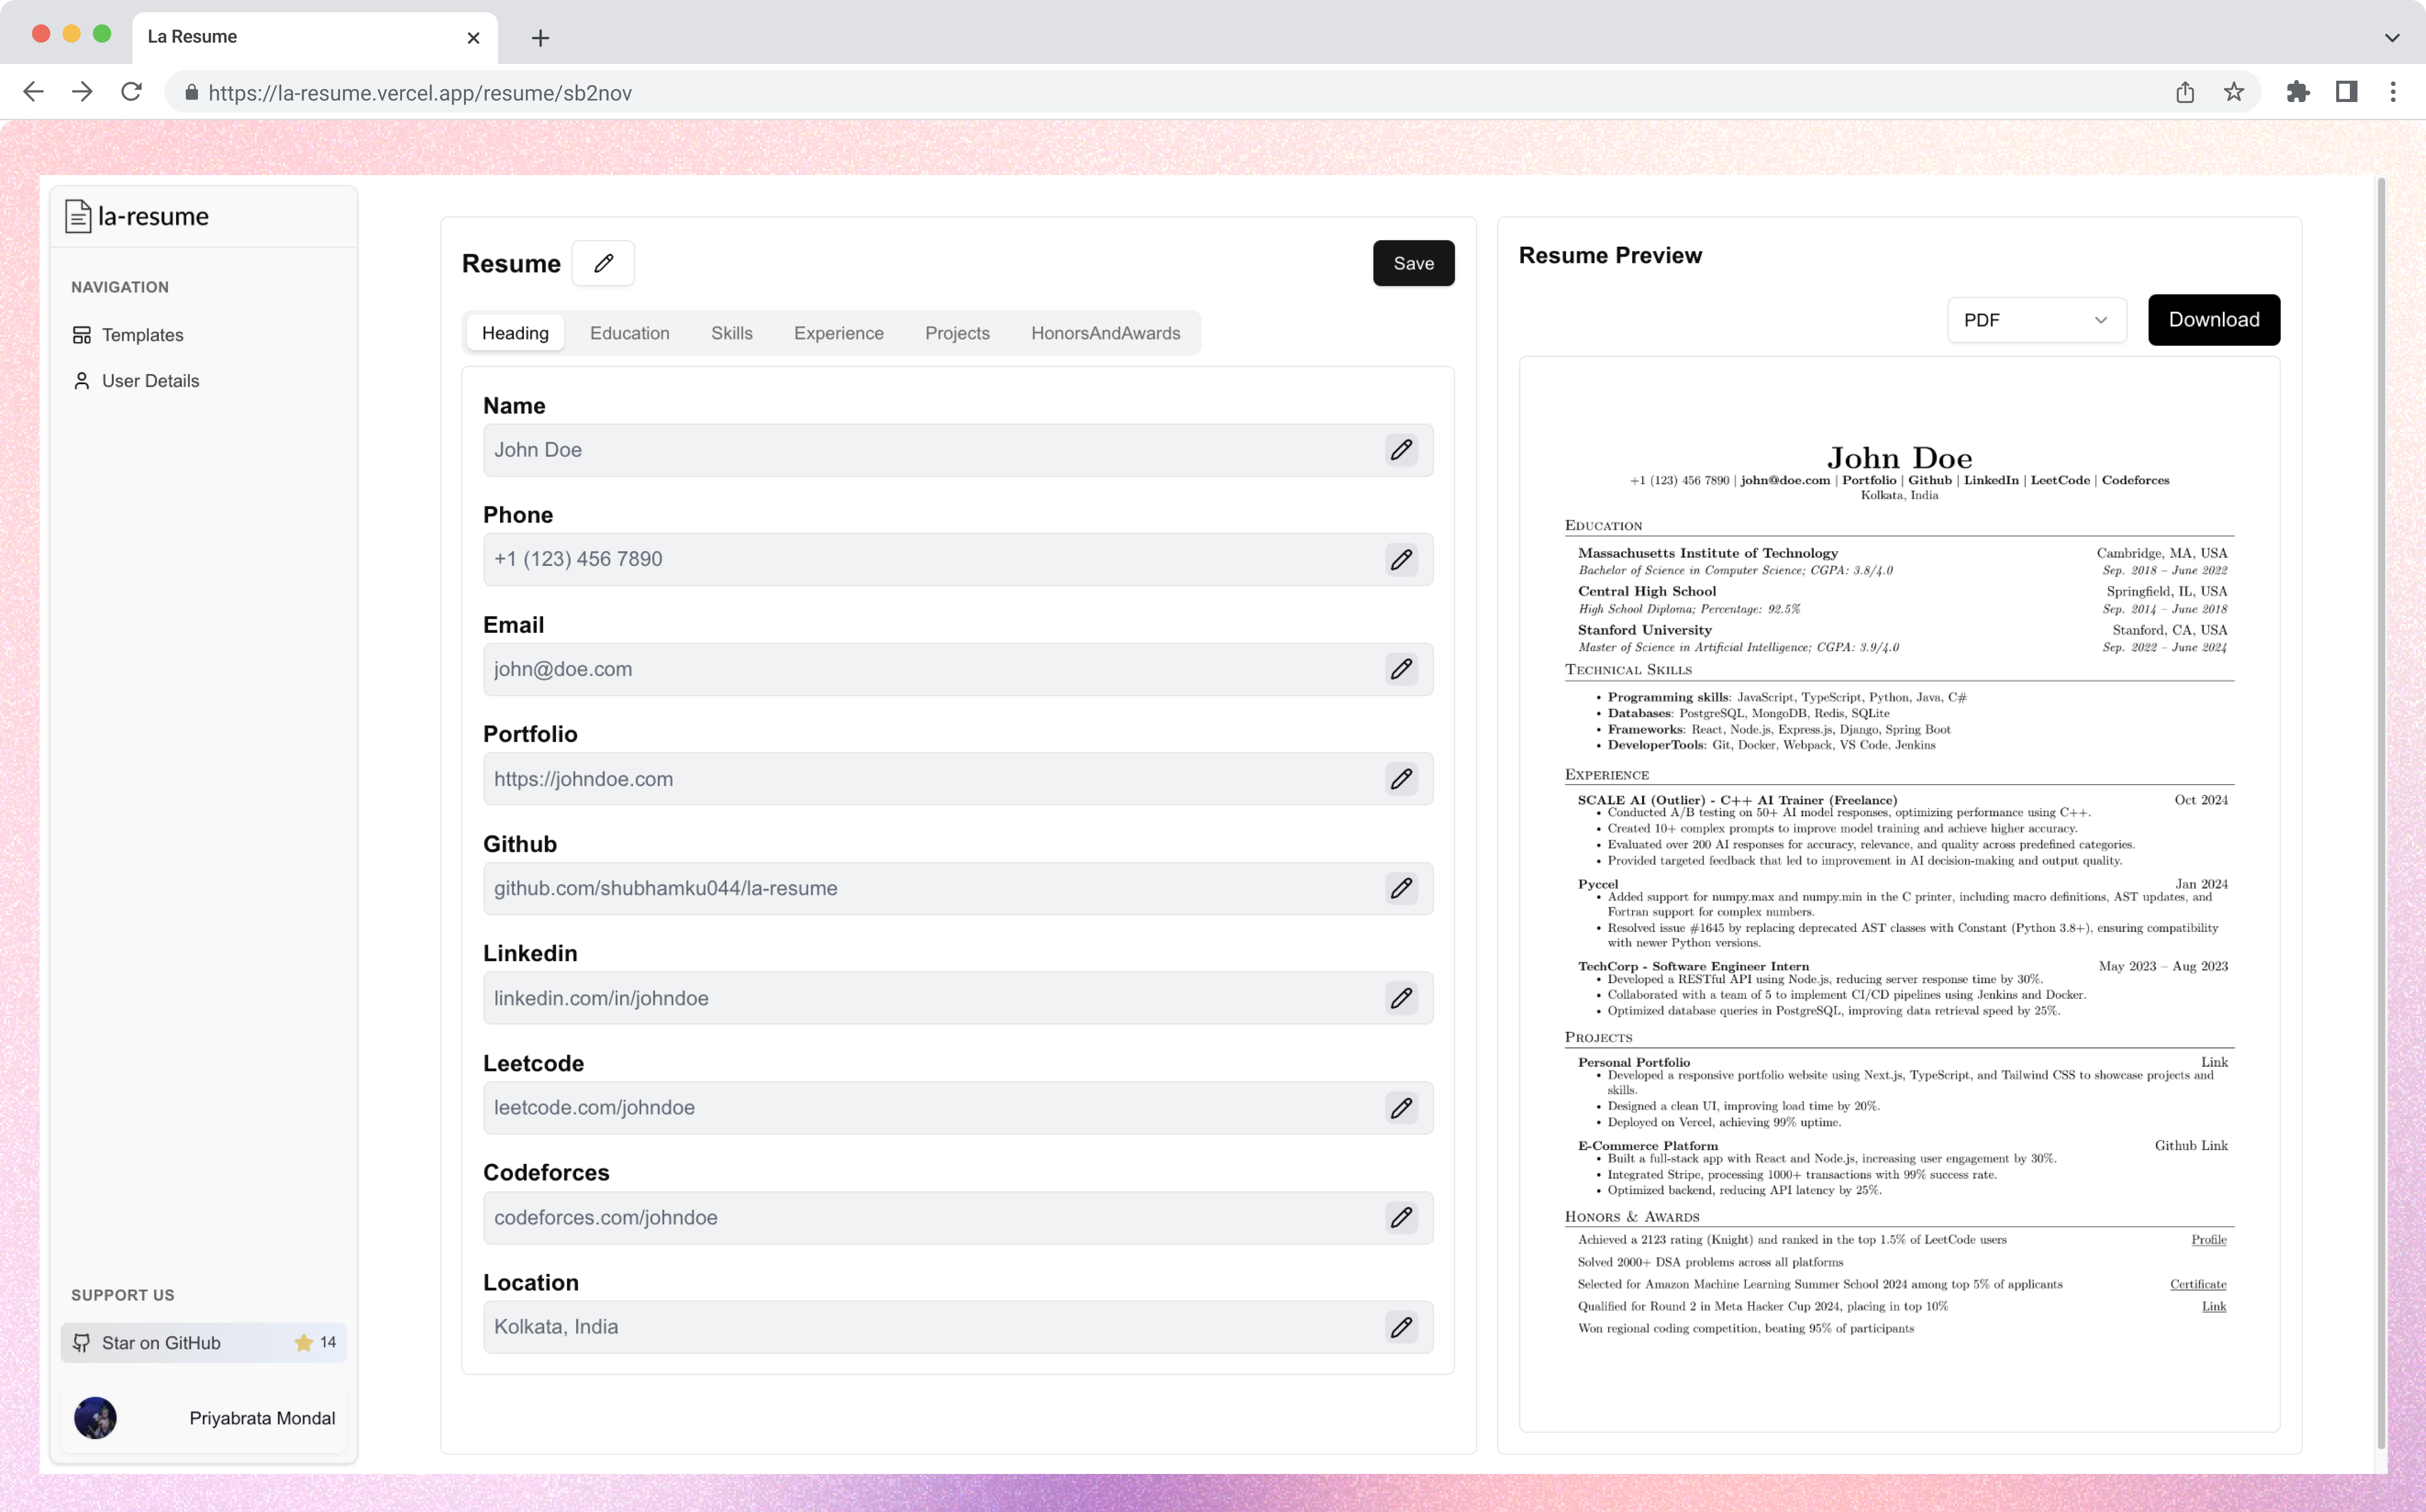
Task: Edit the Portfolio URL
Action: pyautogui.click(x=1401, y=778)
